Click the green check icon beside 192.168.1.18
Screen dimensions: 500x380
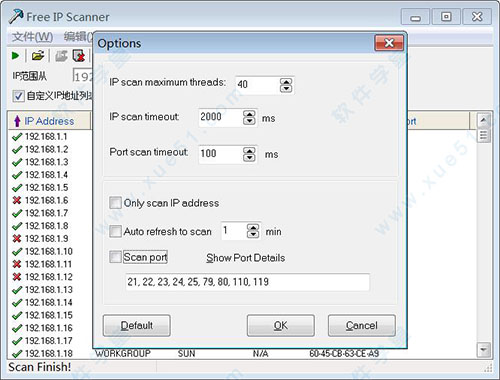17,354
